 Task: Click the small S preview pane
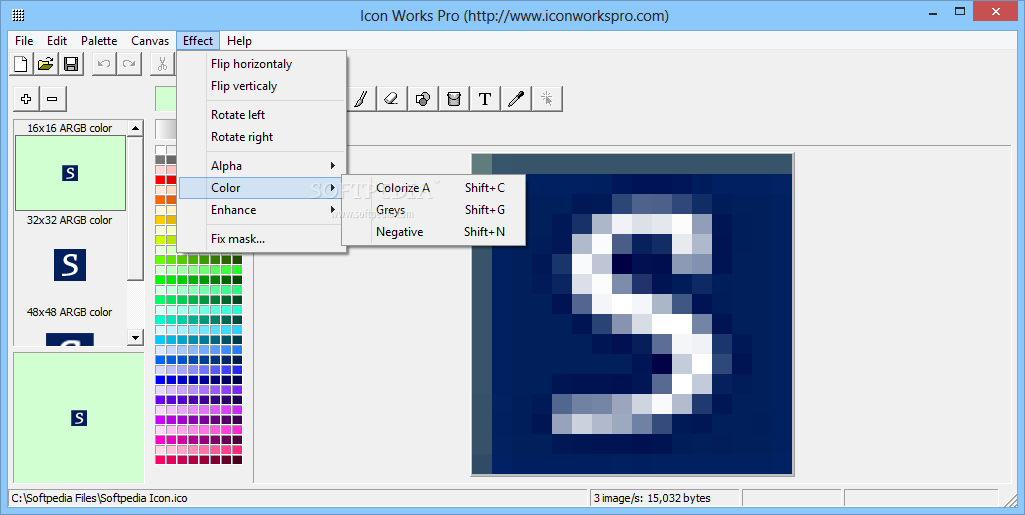pos(78,418)
